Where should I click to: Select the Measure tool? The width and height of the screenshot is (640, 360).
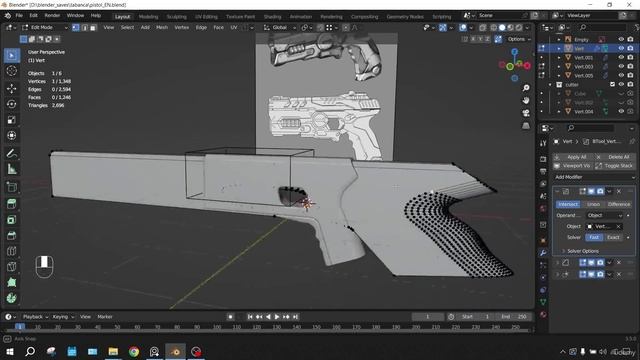(x=12, y=169)
